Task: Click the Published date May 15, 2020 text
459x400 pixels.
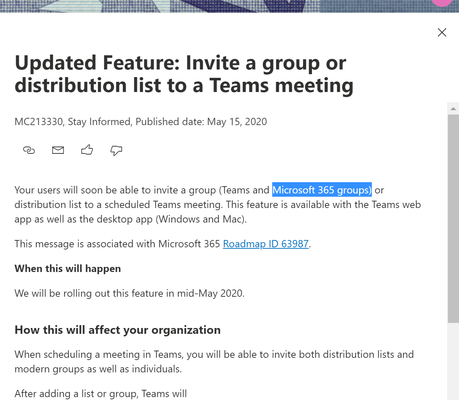Action: pos(201,122)
